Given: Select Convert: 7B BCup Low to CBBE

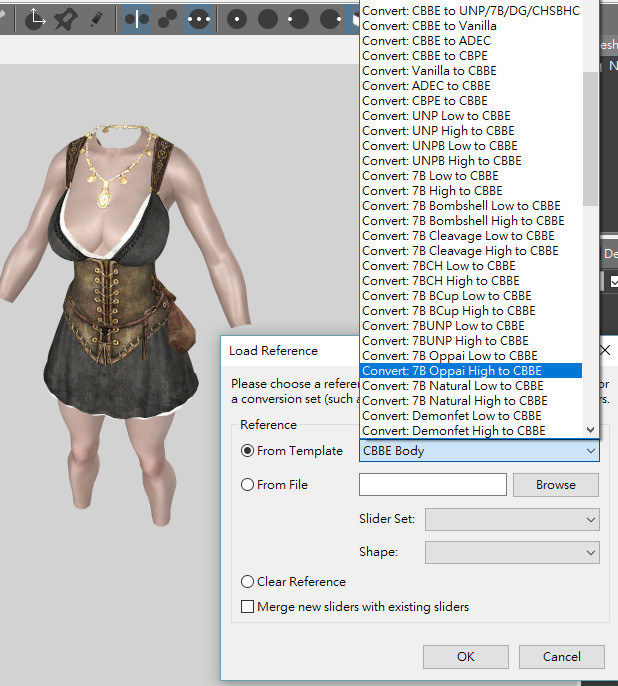Looking at the screenshot, I should click(x=471, y=295).
